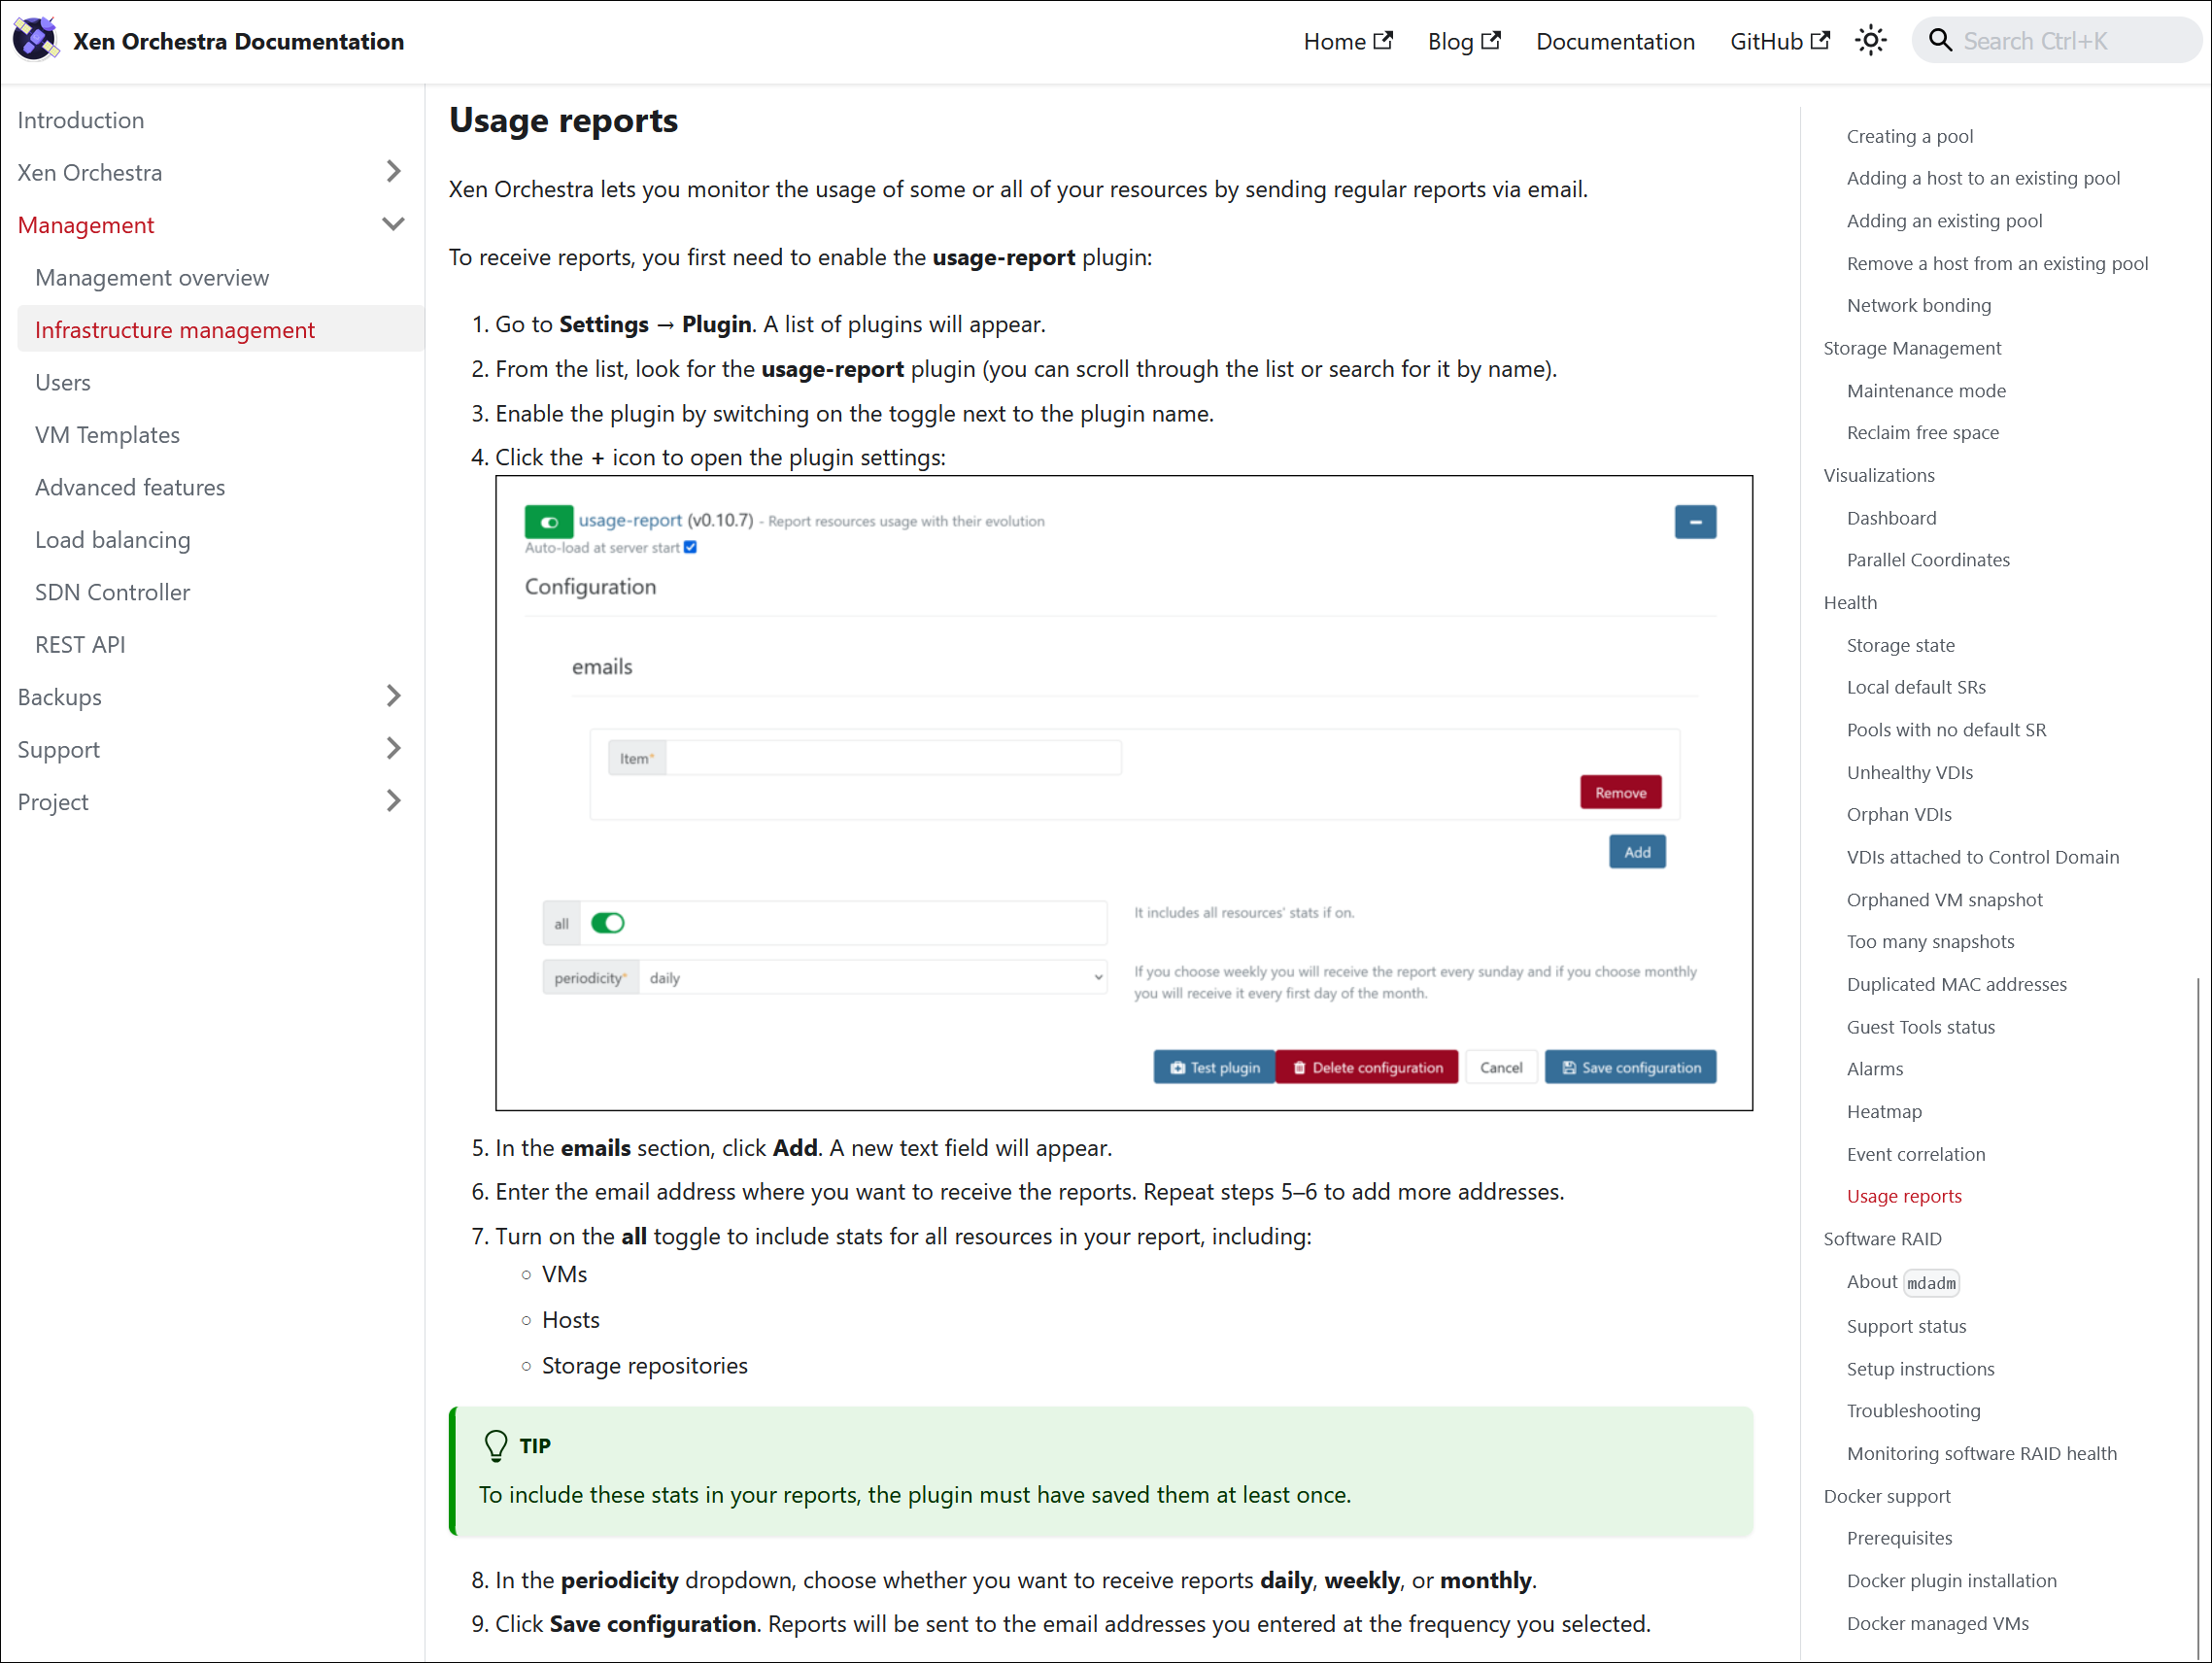The image size is (2212, 1663).
Task: Jump to Heatmap in table of contents
Action: click(1884, 1111)
